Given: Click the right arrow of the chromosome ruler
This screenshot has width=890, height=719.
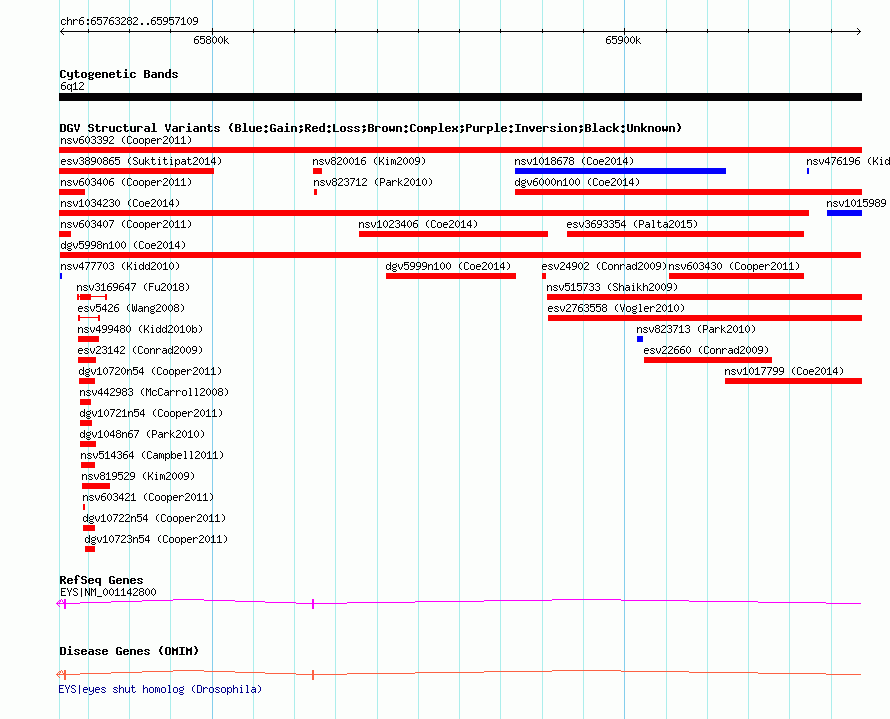Looking at the screenshot, I should pos(859,31).
